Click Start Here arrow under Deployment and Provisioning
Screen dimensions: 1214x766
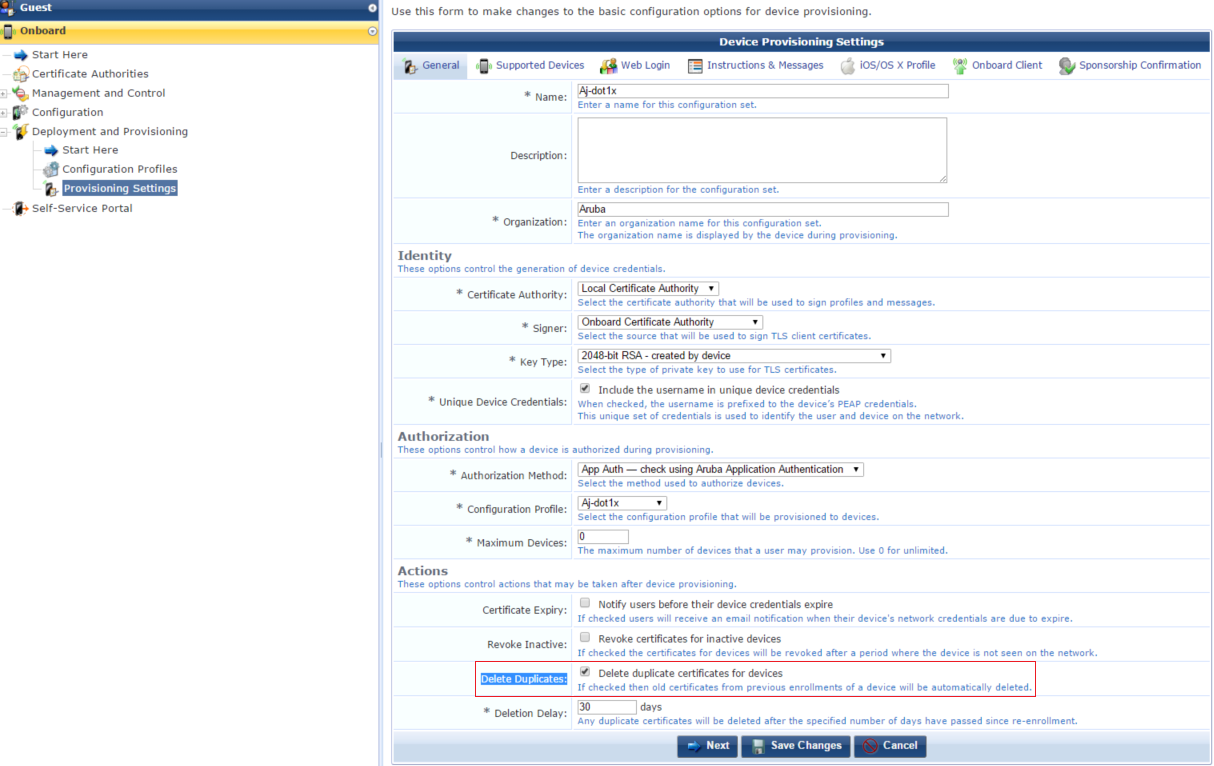click(52, 150)
